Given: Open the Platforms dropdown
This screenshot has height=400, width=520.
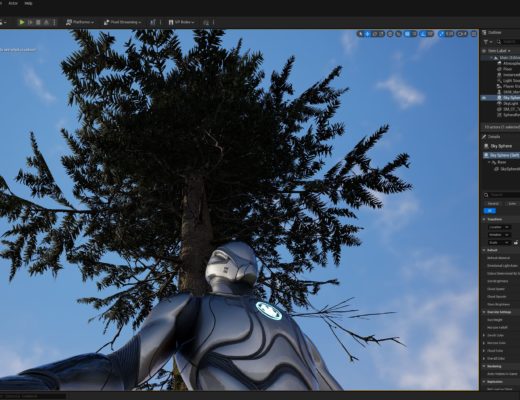Looking at the screenshot, I should click(80, 22).
